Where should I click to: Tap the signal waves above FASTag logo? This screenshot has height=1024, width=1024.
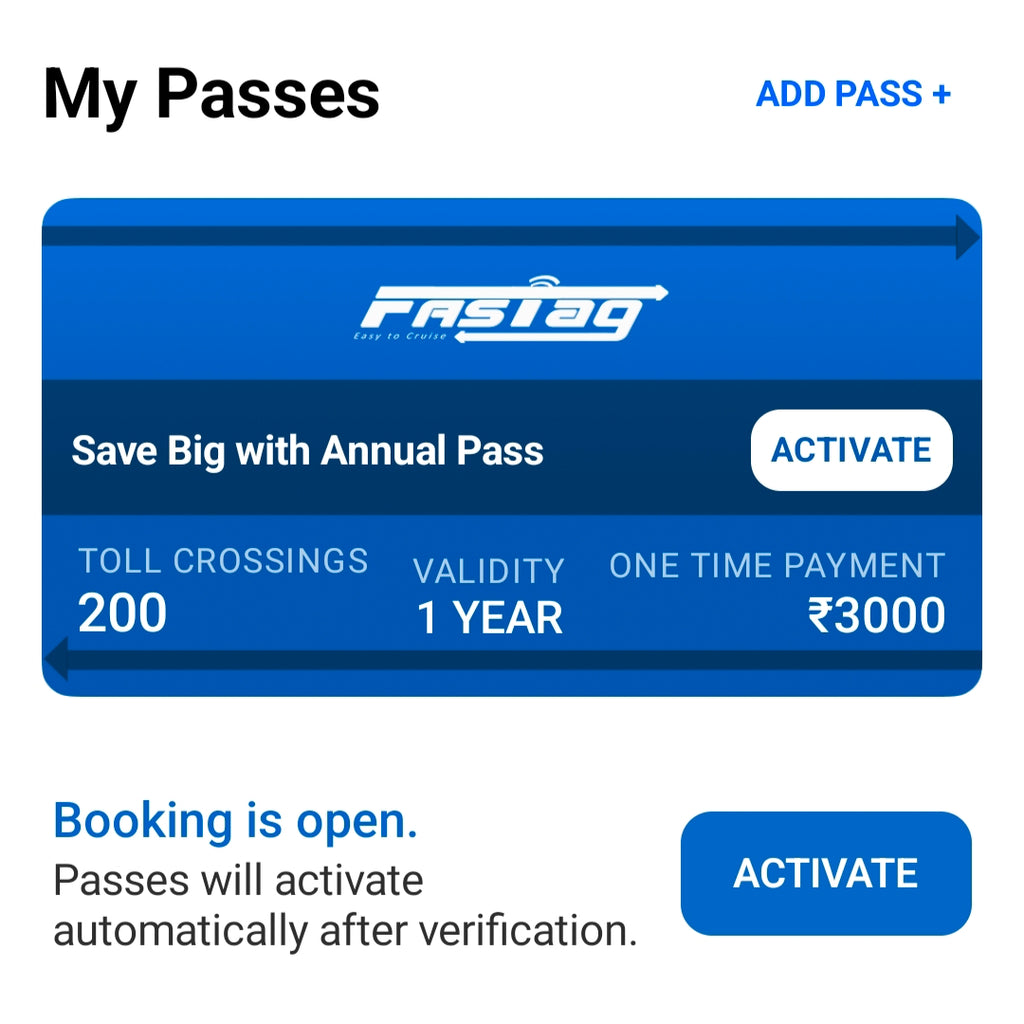point(545,282)
